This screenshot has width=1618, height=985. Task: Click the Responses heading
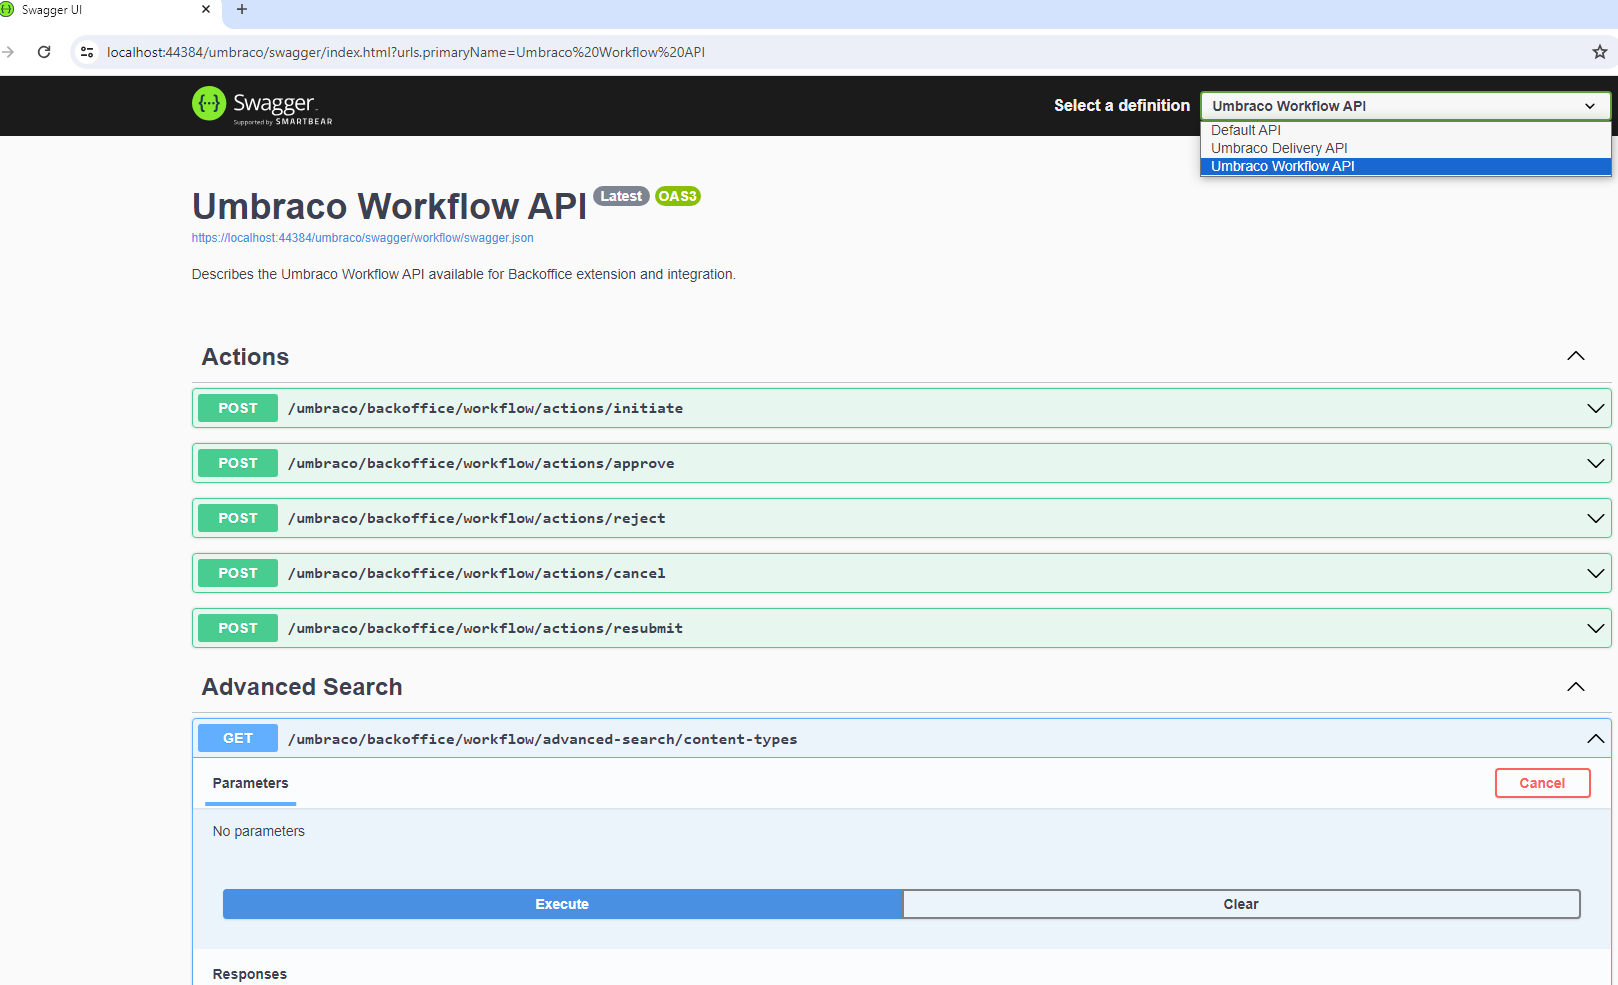(250, 974)
